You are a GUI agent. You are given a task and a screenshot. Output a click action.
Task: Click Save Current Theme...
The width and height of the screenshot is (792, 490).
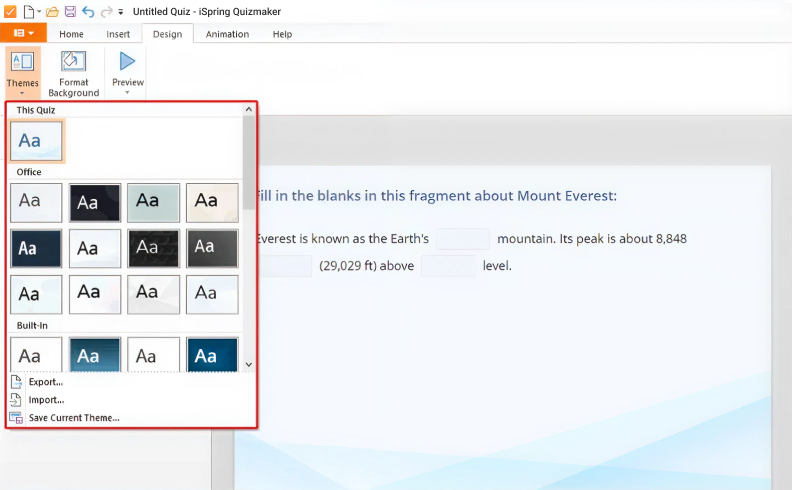click(x=74, y=418)
